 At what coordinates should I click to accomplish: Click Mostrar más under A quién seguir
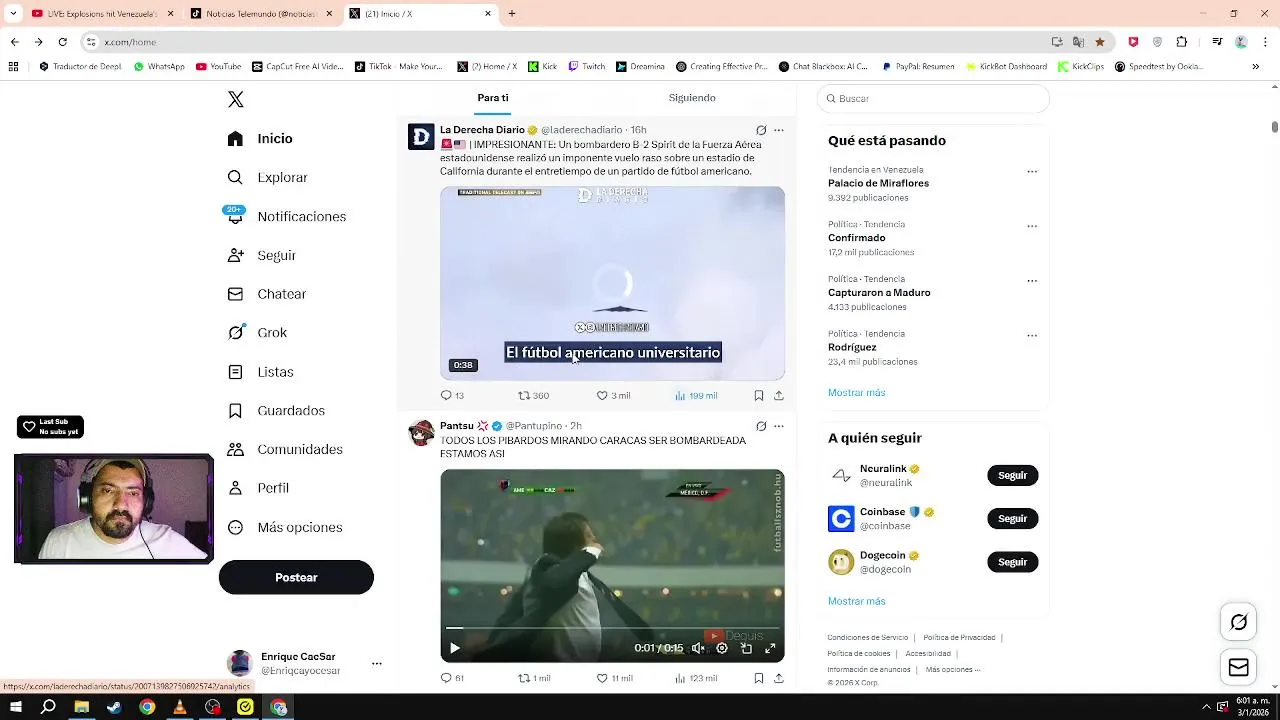(856, 601)
